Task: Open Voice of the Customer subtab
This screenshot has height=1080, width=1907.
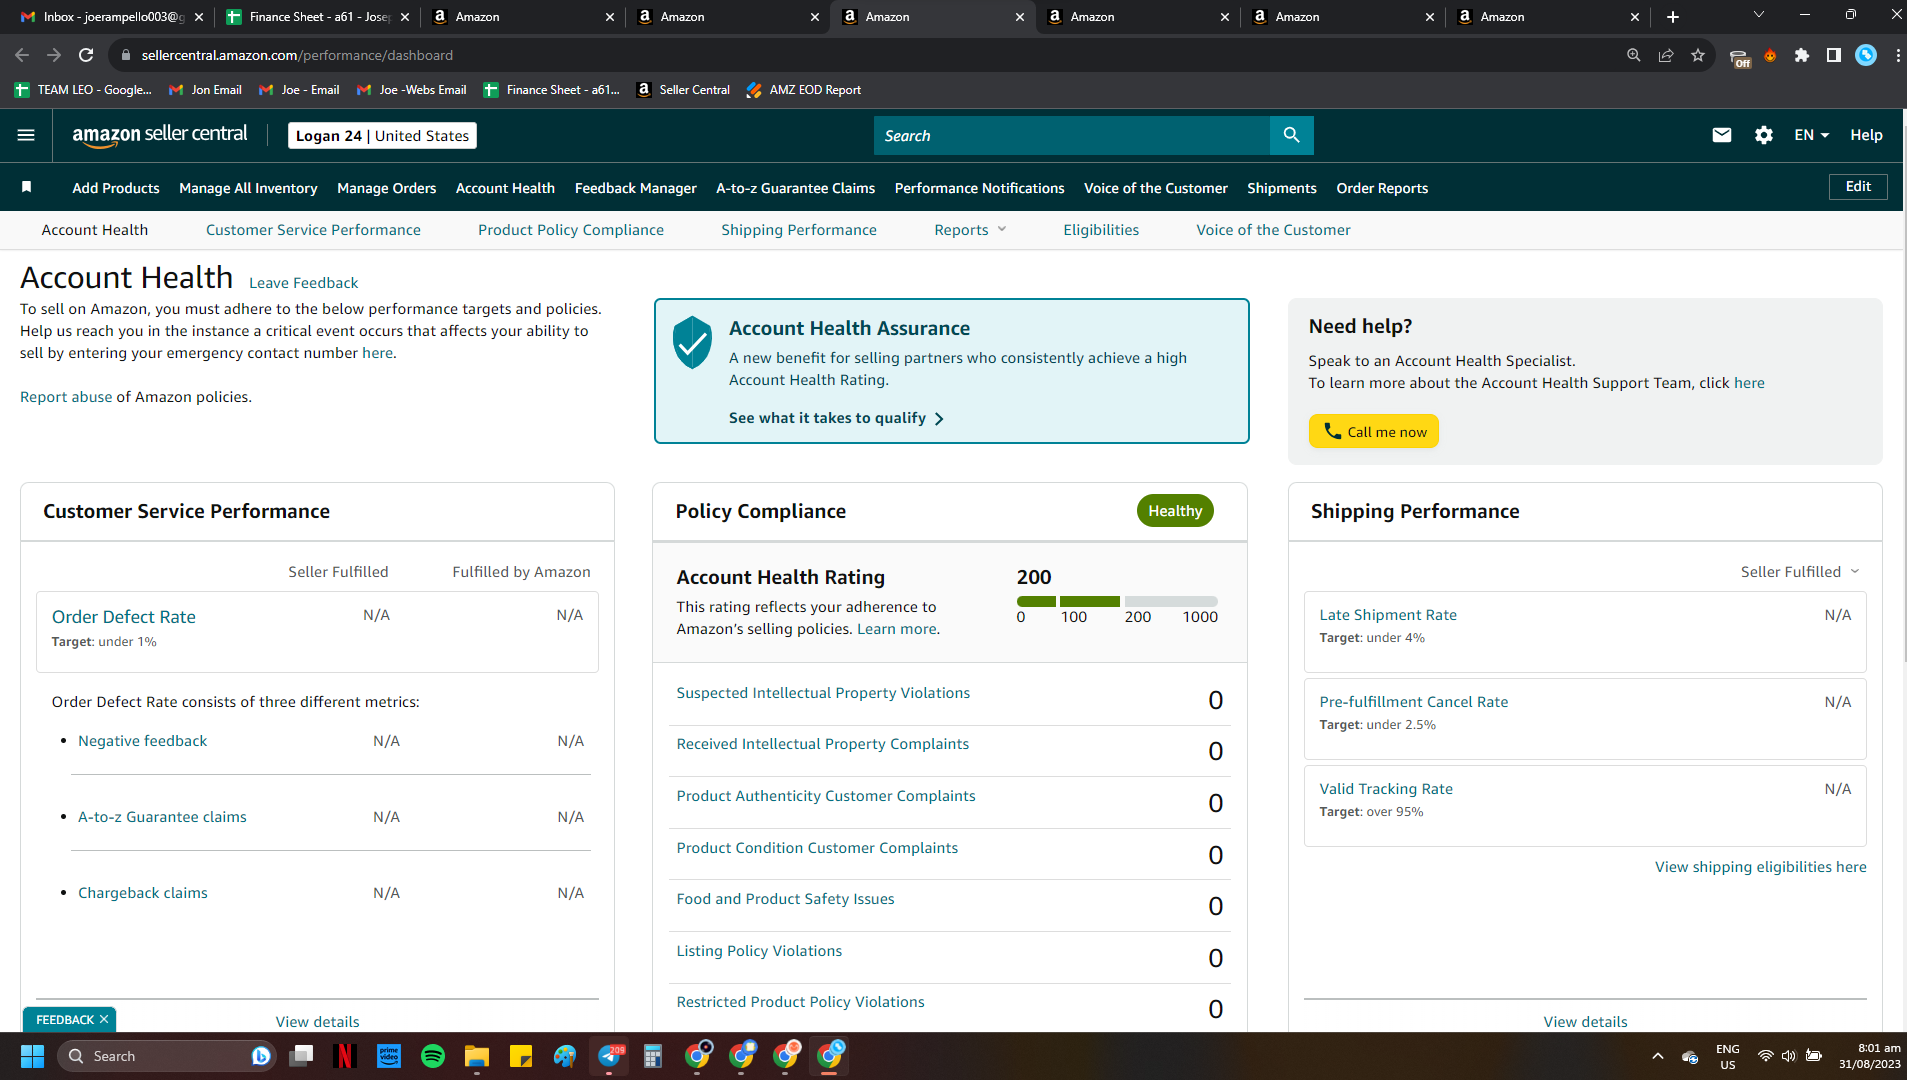Action: 1273,230
